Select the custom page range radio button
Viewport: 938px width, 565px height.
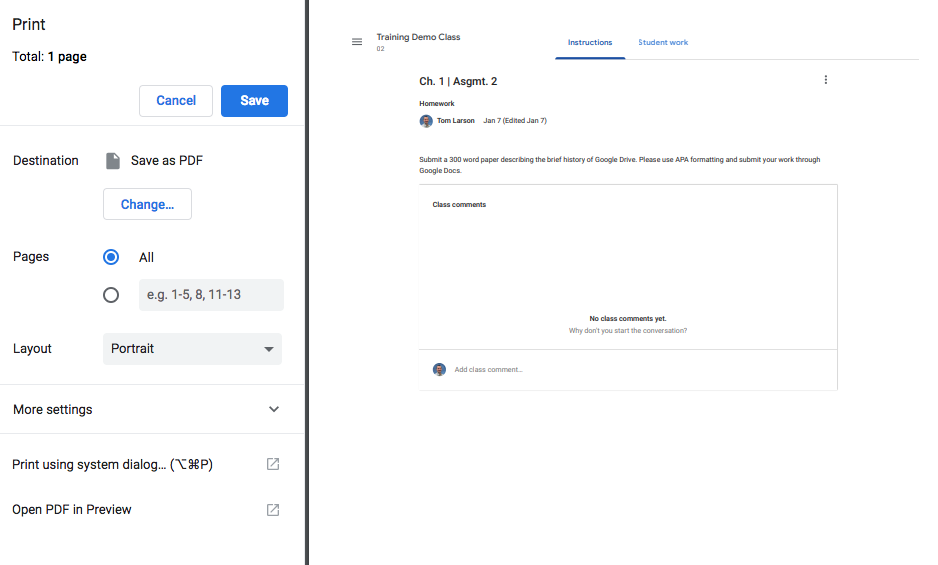[111, 295]
